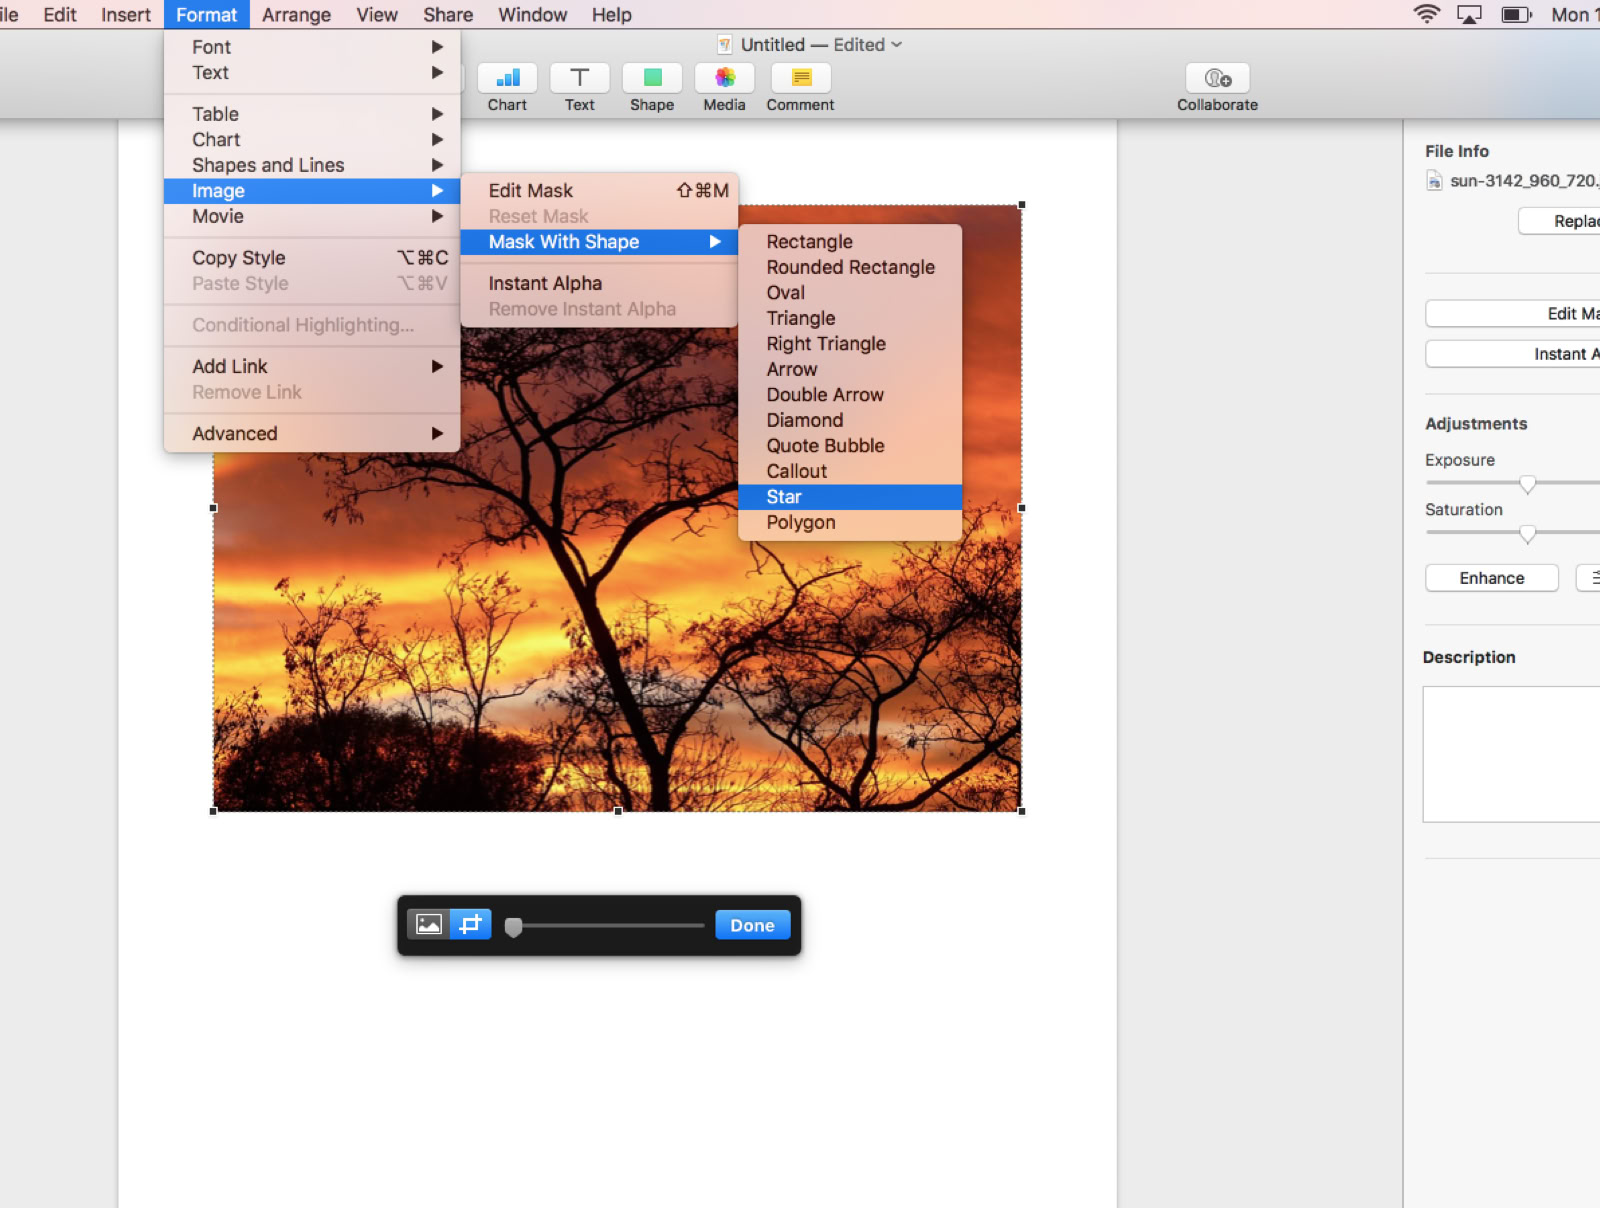Add a Comment using toolbar icon
Screen dimensions: 1600x1208
pyautogui.click(x=800, y=79)
